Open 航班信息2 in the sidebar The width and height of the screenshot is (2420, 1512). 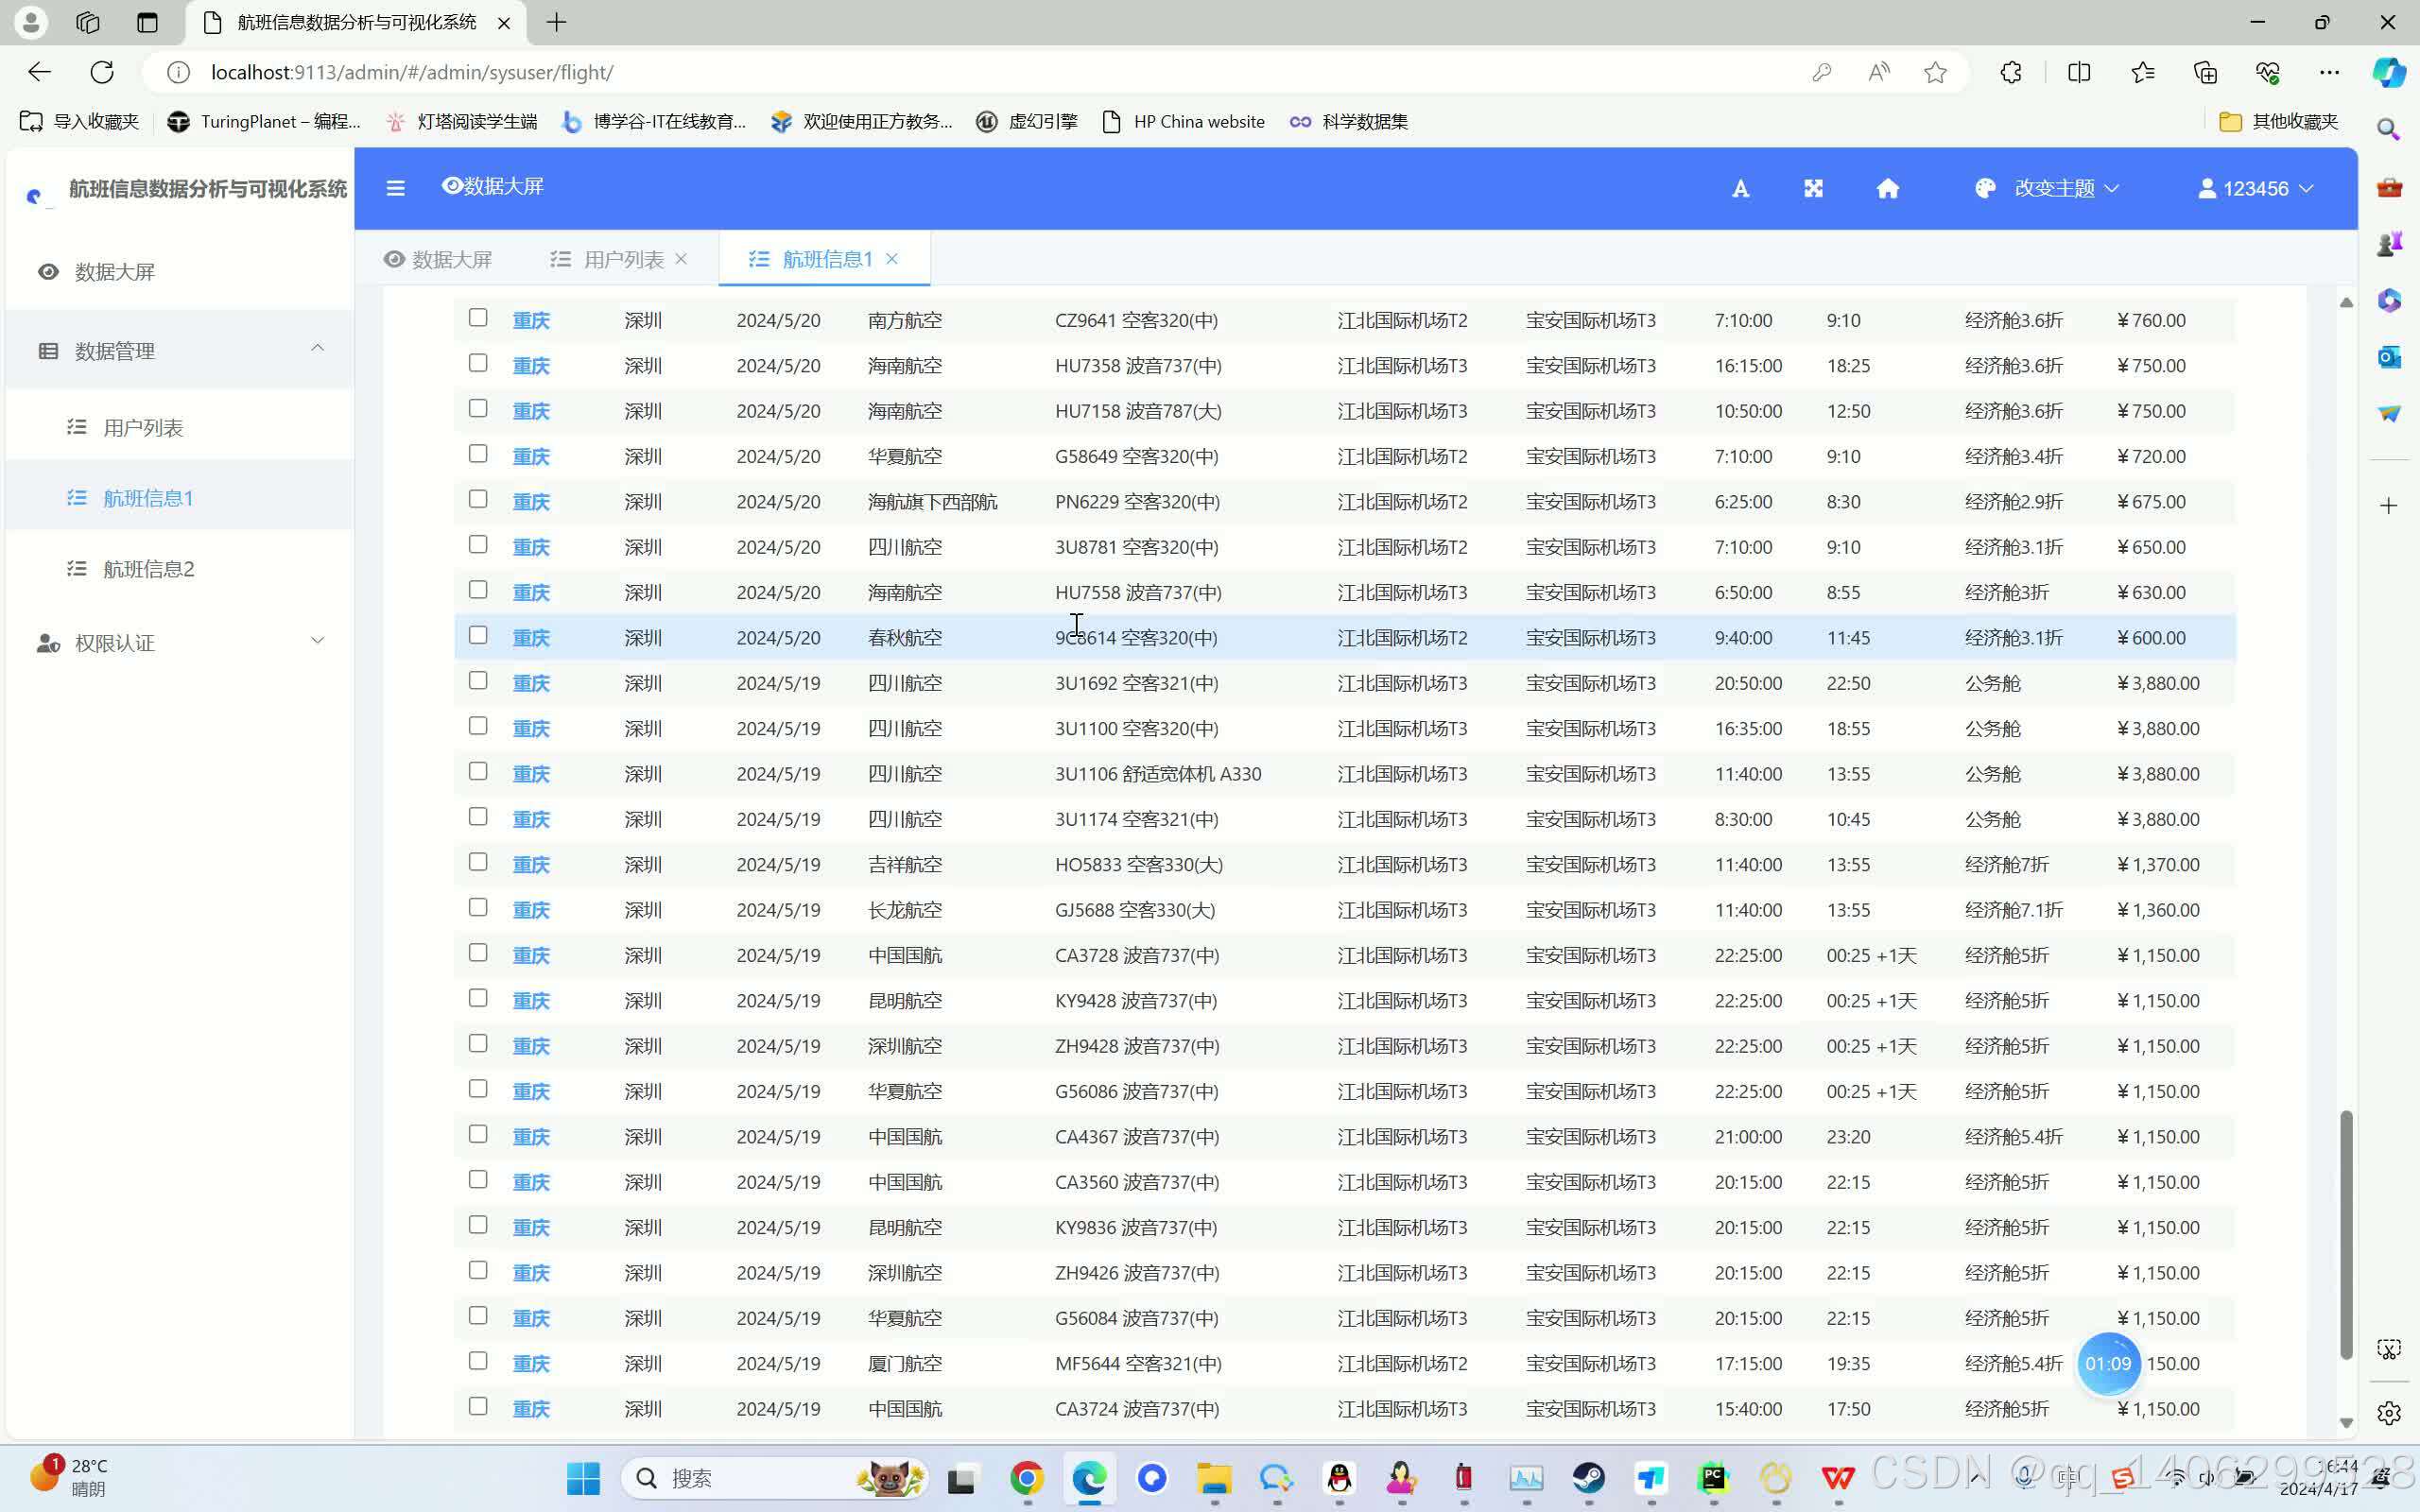pos(148,569)
